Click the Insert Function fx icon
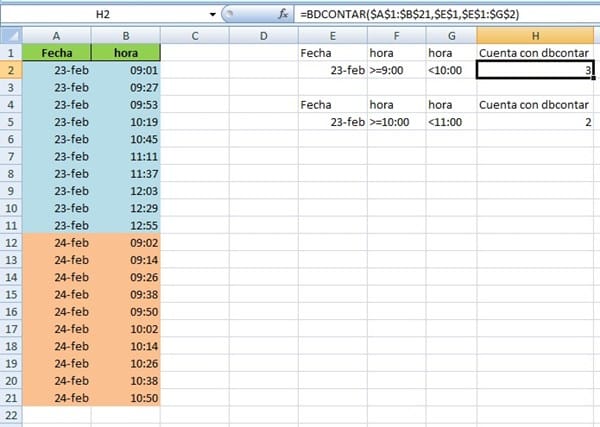Screen dimensions: 600x427 pos(283,15)
